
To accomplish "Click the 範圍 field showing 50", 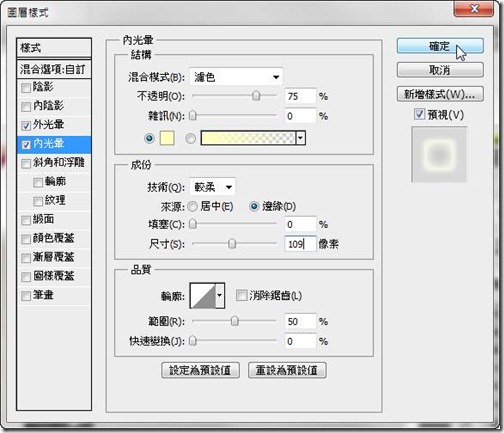I will 300,321.
